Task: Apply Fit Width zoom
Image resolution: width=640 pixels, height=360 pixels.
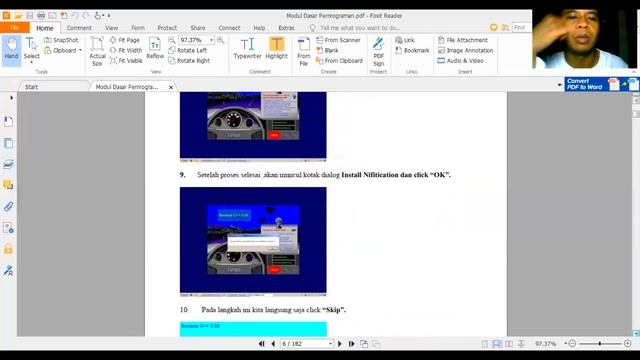Action: (126, 50)
